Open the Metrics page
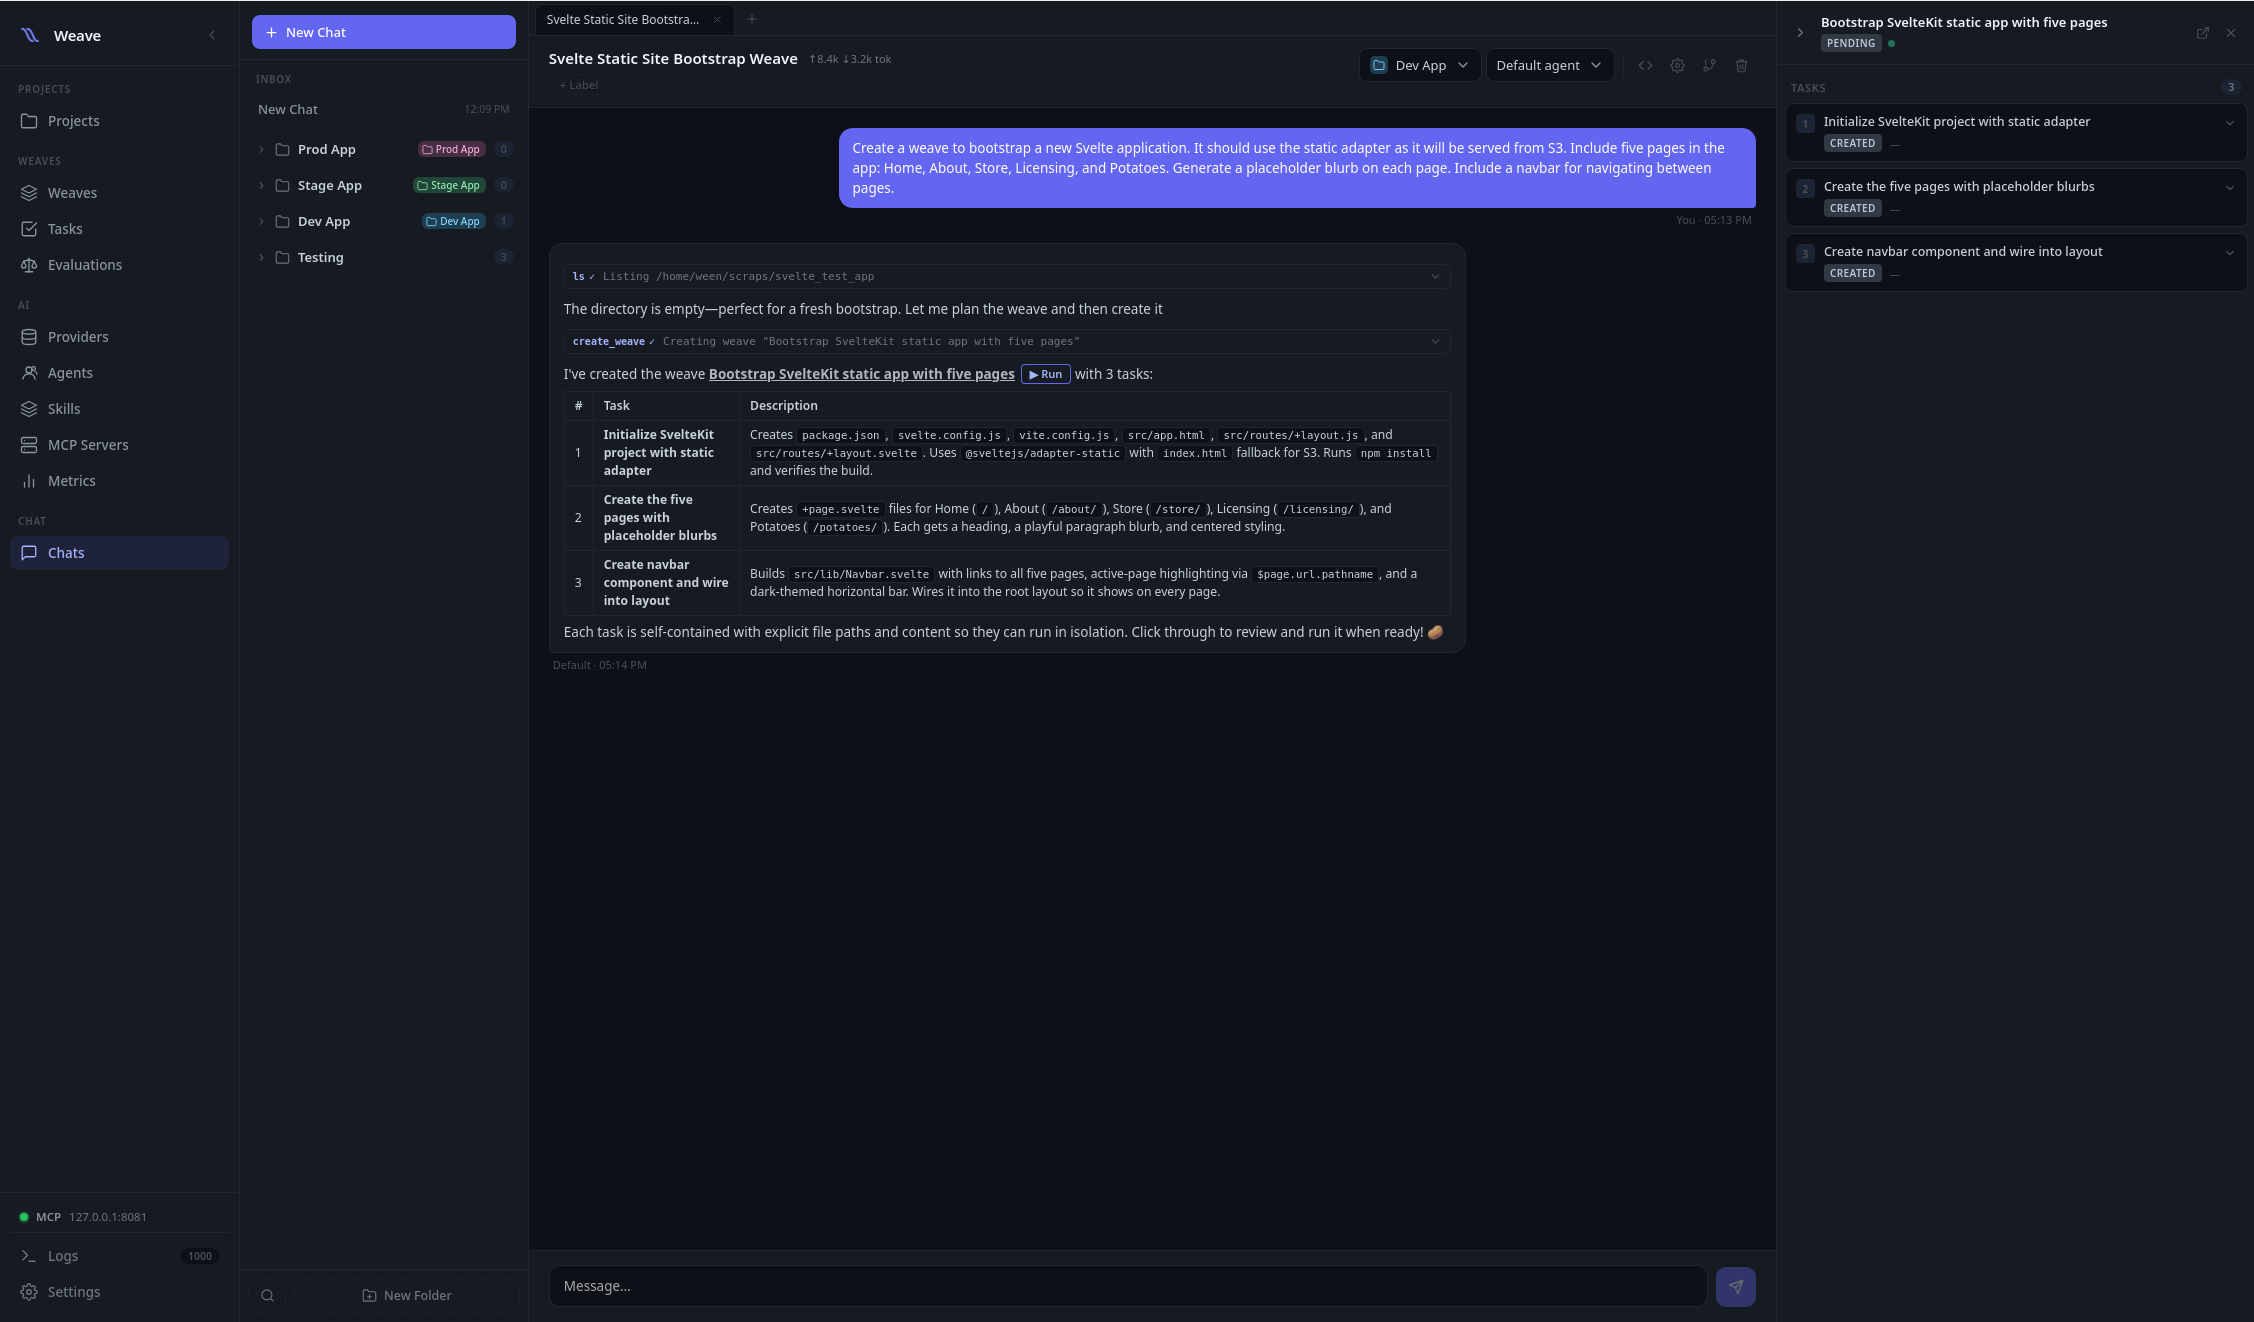Viewport: 2254px width, 1322px height. point(119,481)
